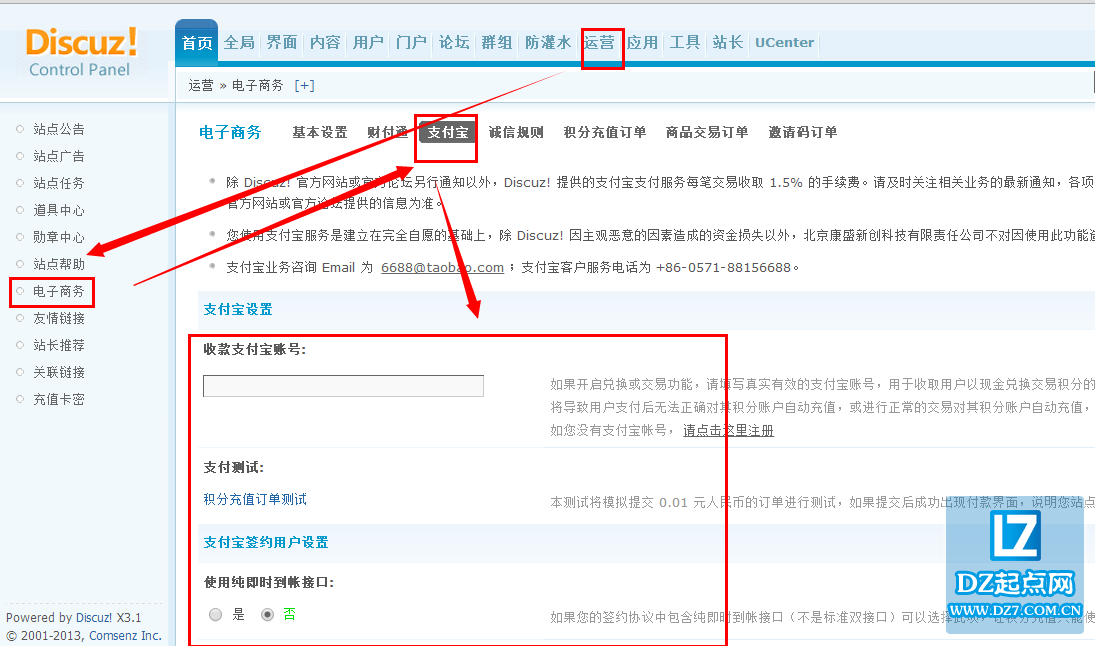
Task: Open 友情链接 in the sidebar
Action: click(x=59, y=318)
